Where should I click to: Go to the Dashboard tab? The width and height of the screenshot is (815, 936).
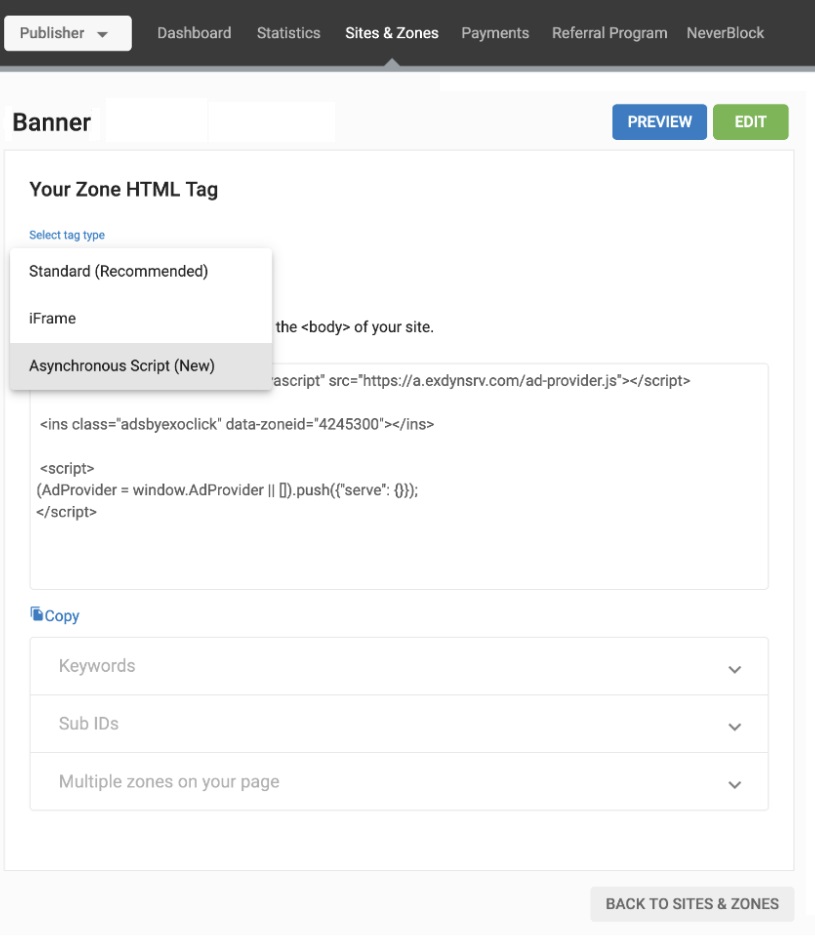[194, 33]
